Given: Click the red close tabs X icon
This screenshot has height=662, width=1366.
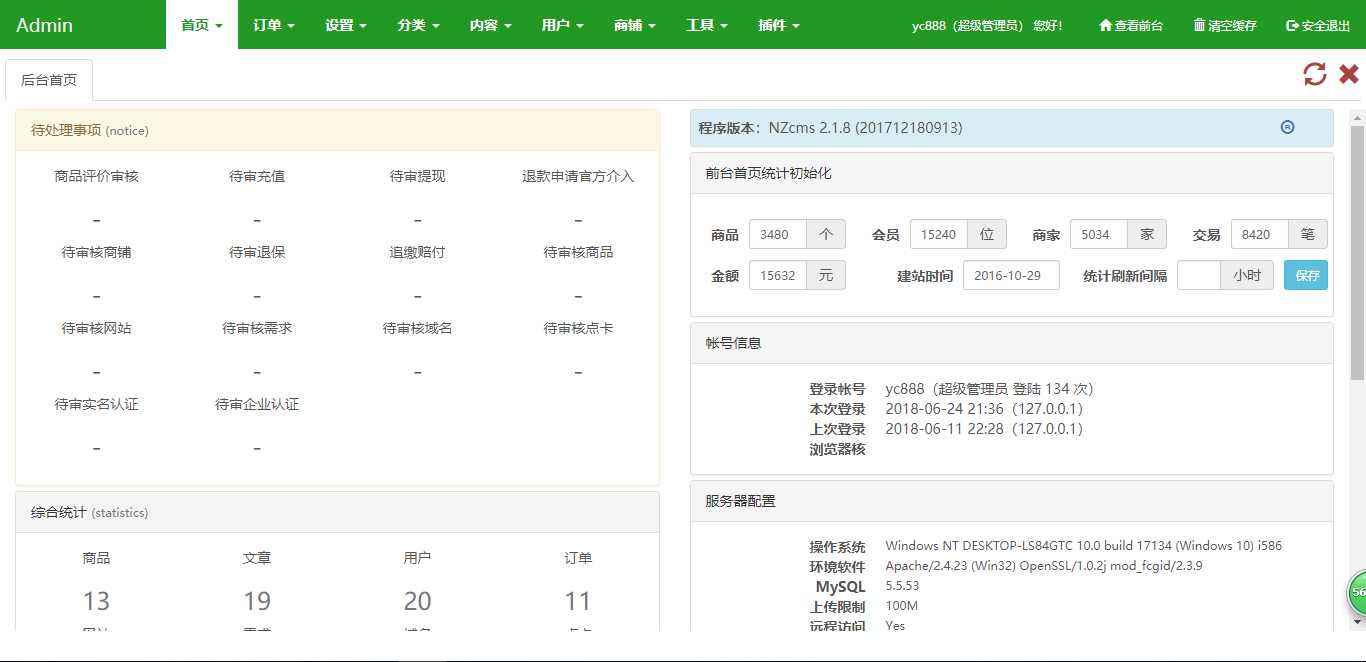Looking at the screenshot, I should pos(1349,74).
